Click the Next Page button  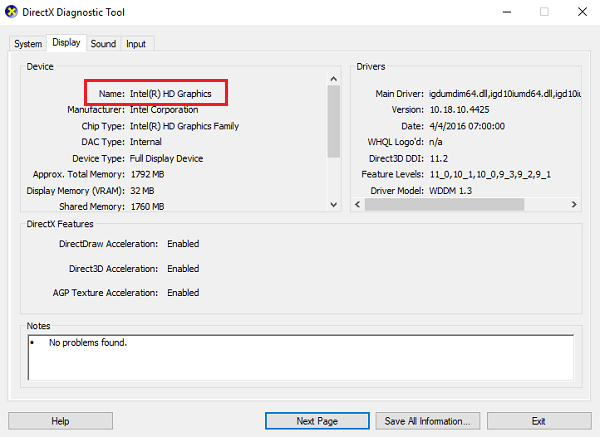320,421
